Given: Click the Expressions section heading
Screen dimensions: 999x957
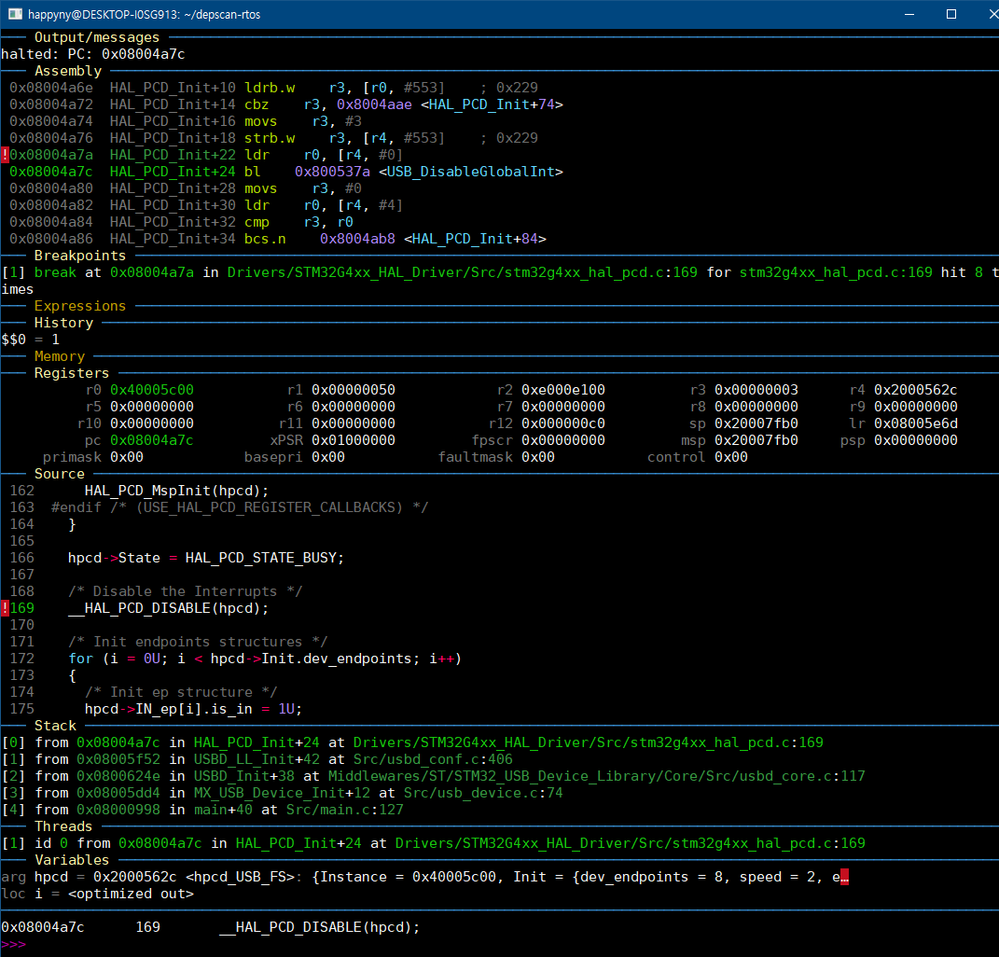Looking at the screenshot, I should 80,306.
